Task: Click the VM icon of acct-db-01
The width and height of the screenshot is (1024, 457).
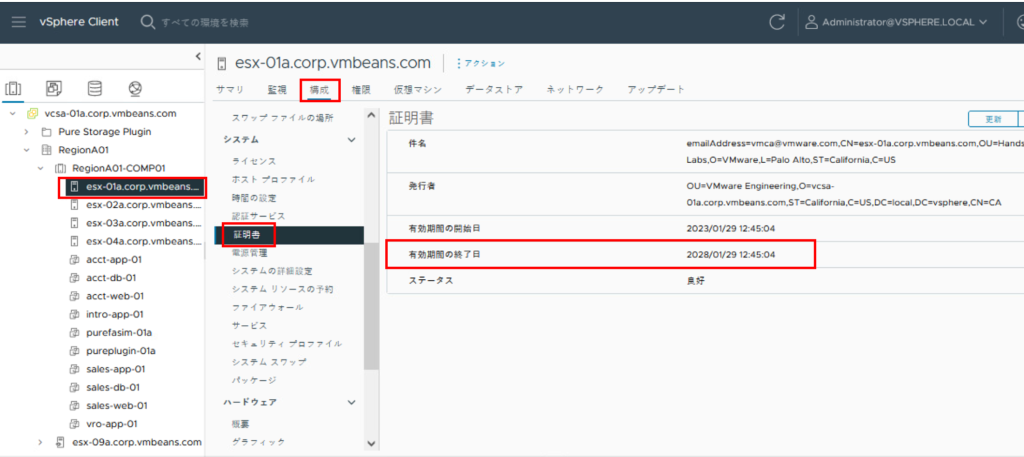Action: coord(74,278)
